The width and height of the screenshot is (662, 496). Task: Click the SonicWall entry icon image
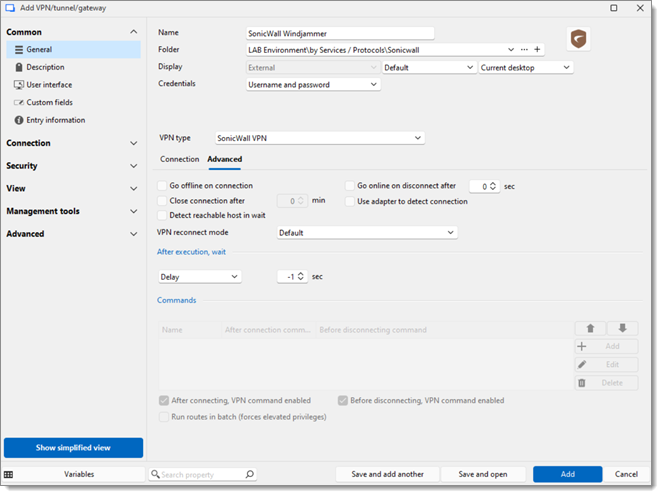tap(578, 39)
